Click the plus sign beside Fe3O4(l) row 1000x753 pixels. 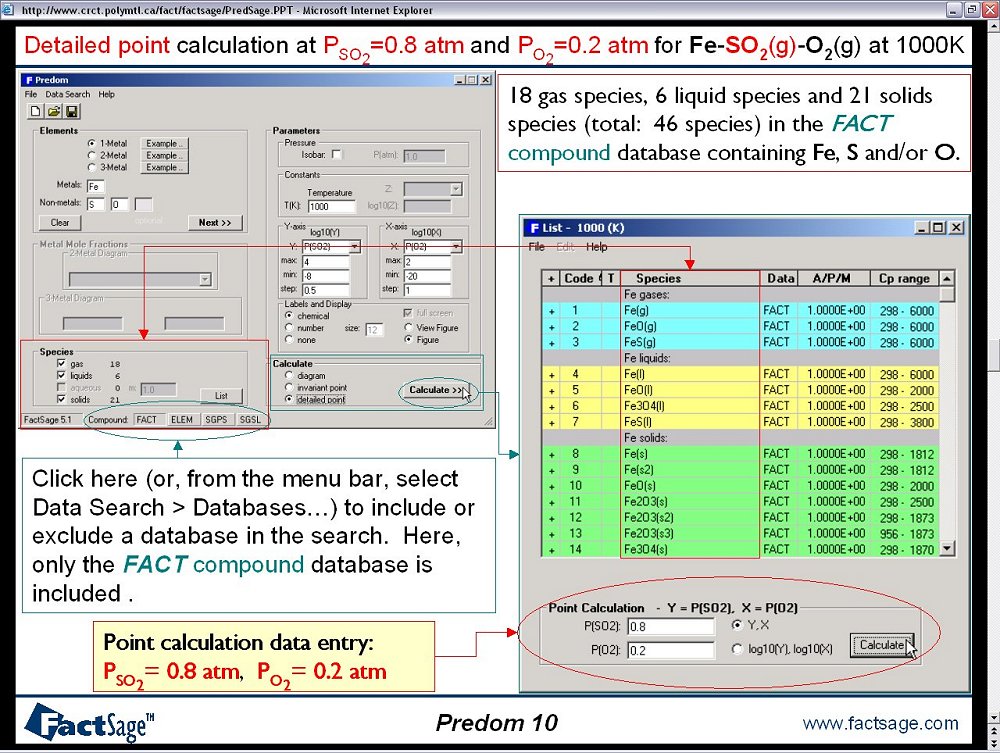[x=551, y=406]
